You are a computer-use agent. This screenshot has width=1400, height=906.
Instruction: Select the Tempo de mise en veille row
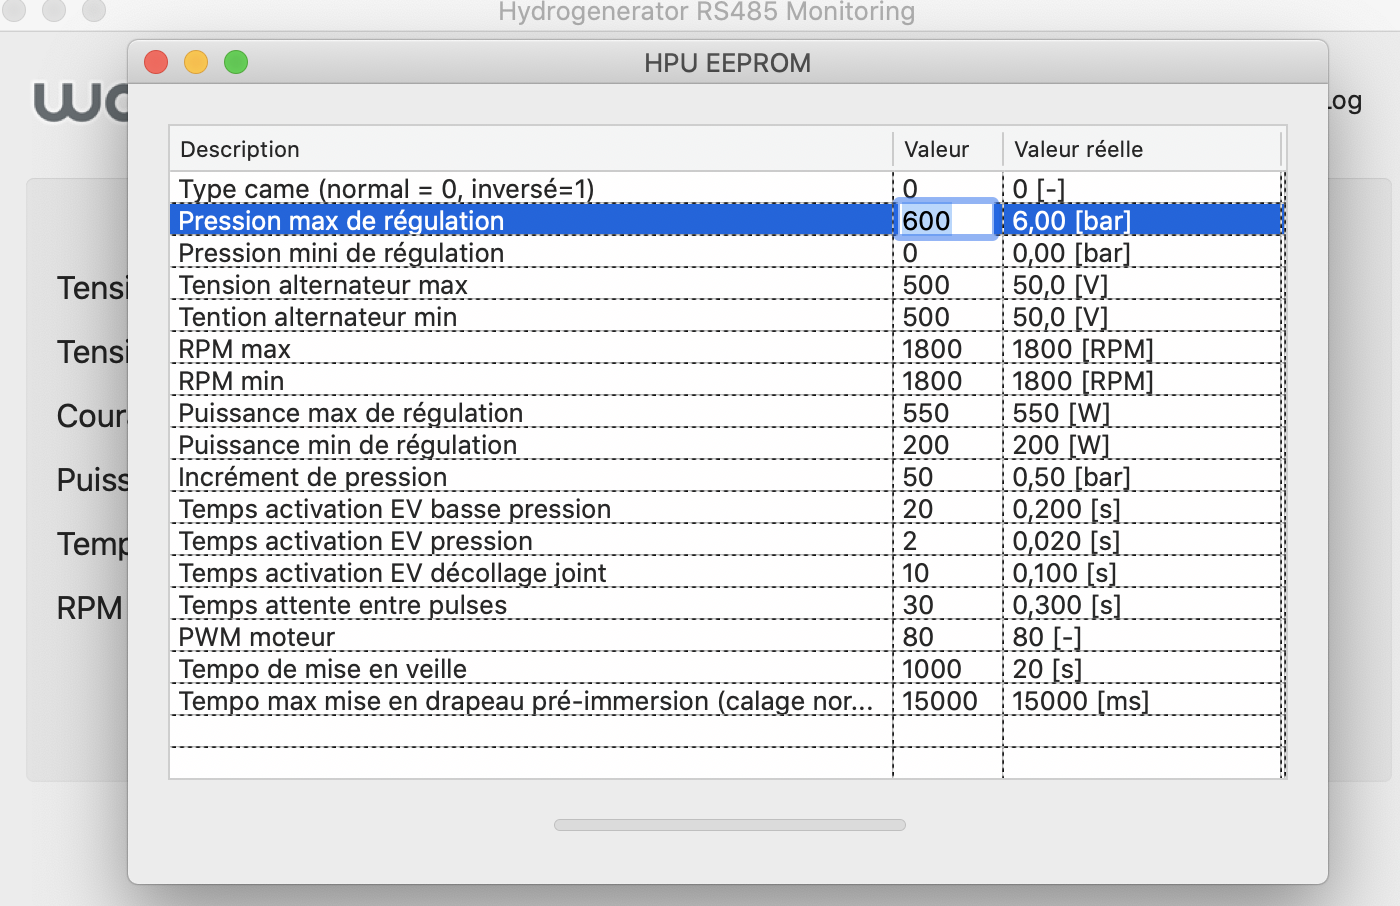726,668
